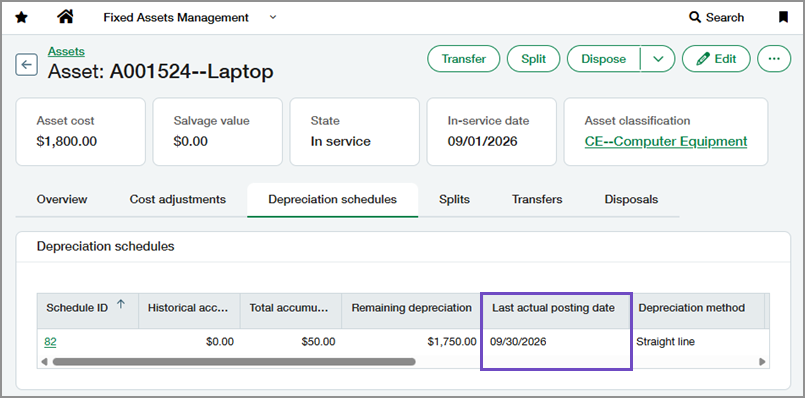The image size is (805, 398).
Task: Click the Depreciation method column header
Action: click(698, 311)
